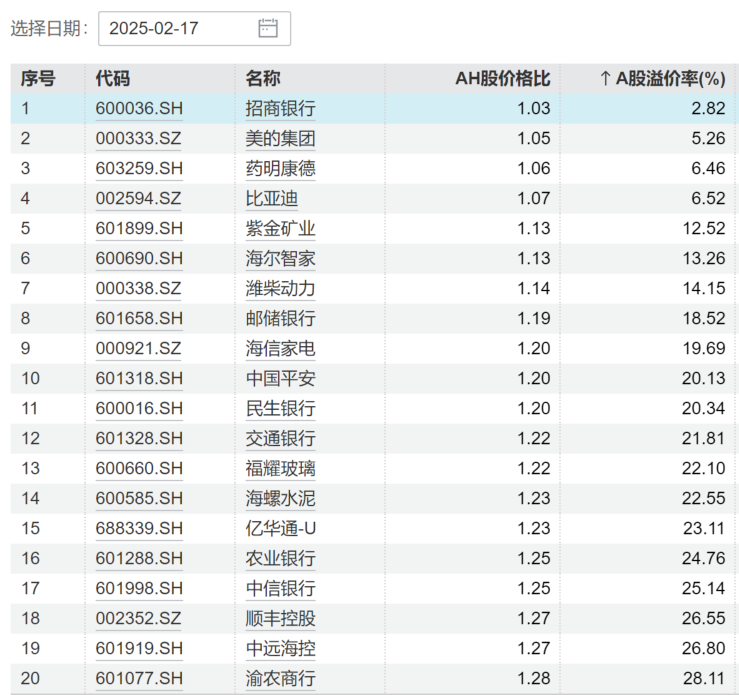Select premium value 6.46 for 药明康德
This screenshot has height=695, width=739.
pos(708,169)
